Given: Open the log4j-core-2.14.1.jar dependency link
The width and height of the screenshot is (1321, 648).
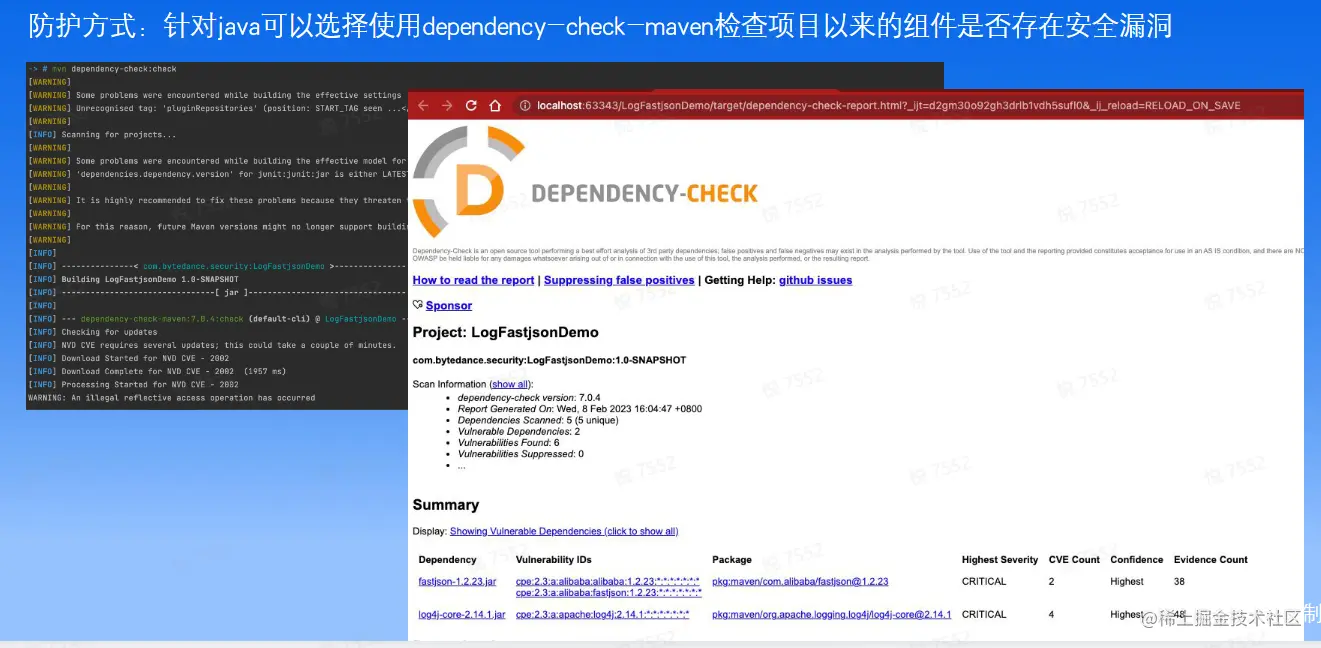Looking at the screenshot, I should point(462,614).
